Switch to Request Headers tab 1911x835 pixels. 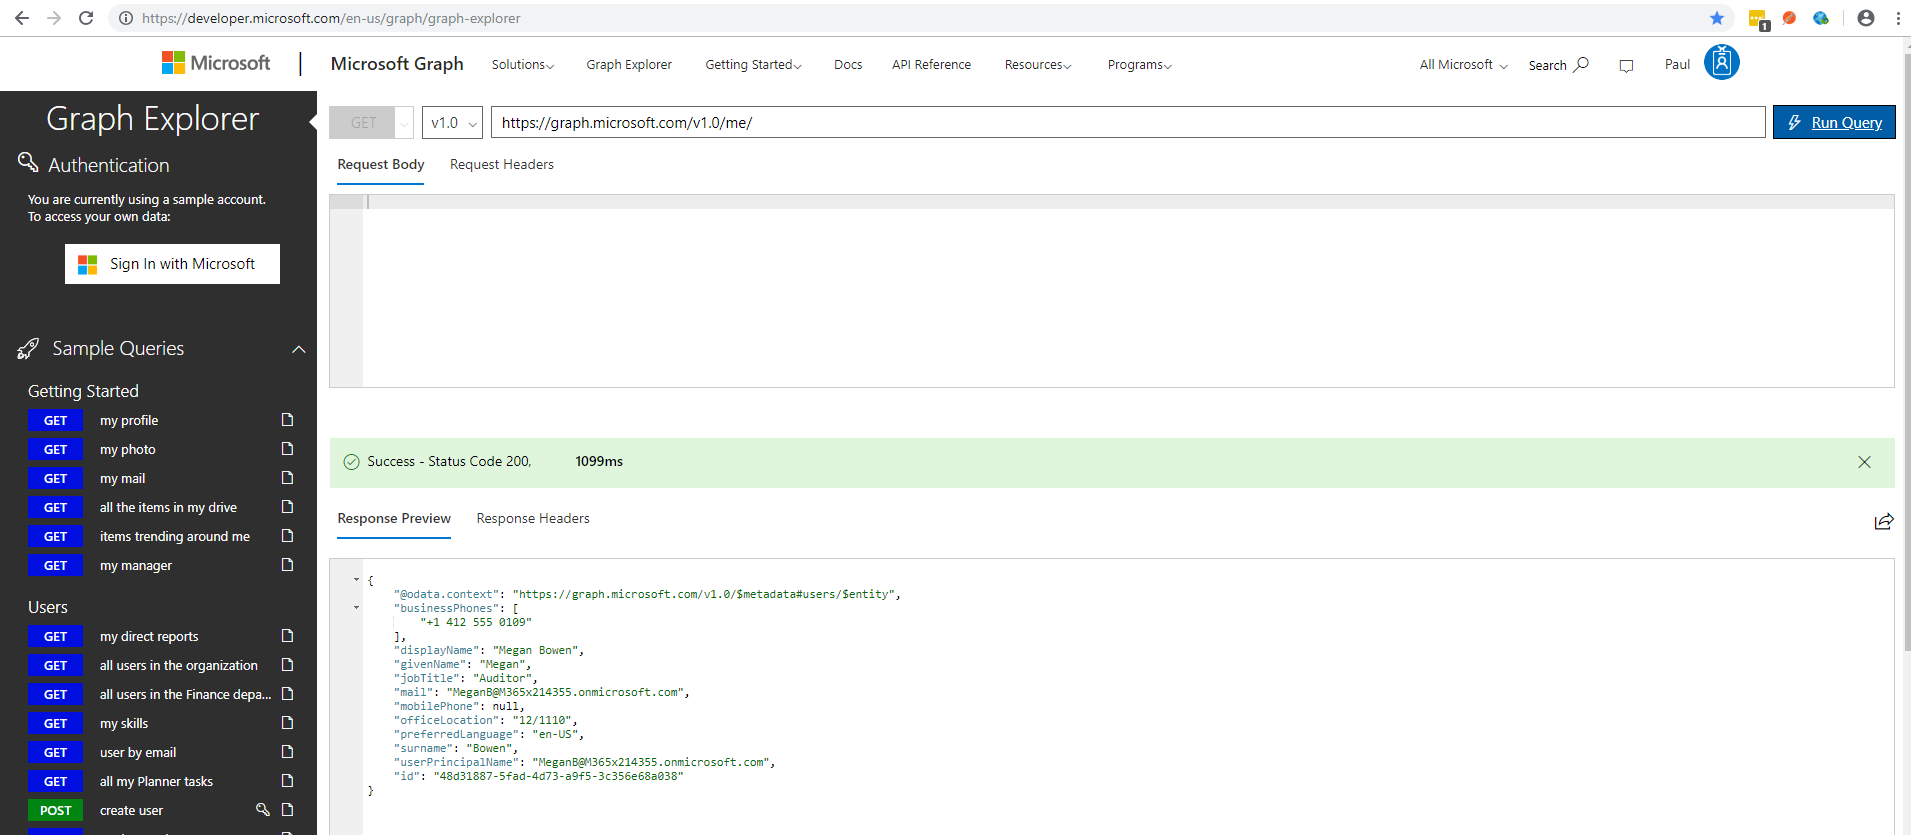(x=502, y=165)
